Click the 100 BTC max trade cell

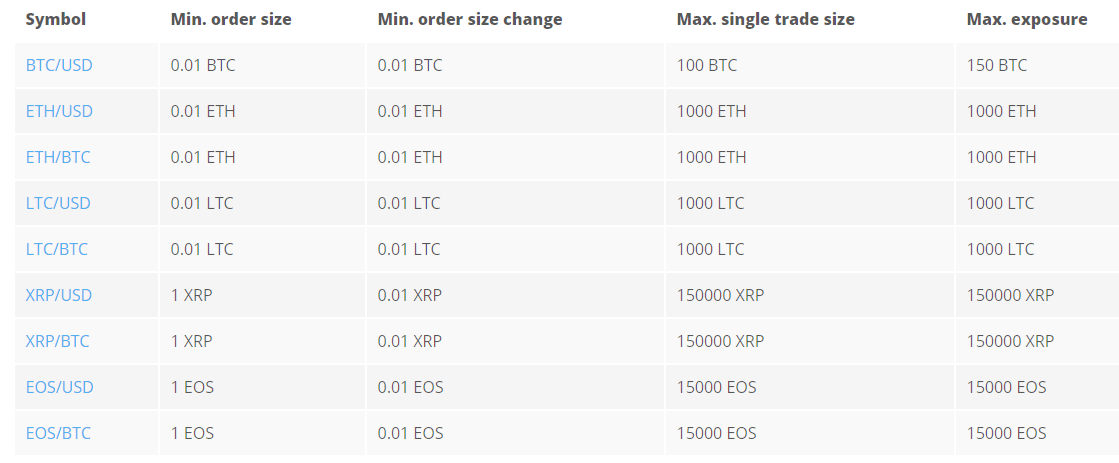[x=707, y=65]
